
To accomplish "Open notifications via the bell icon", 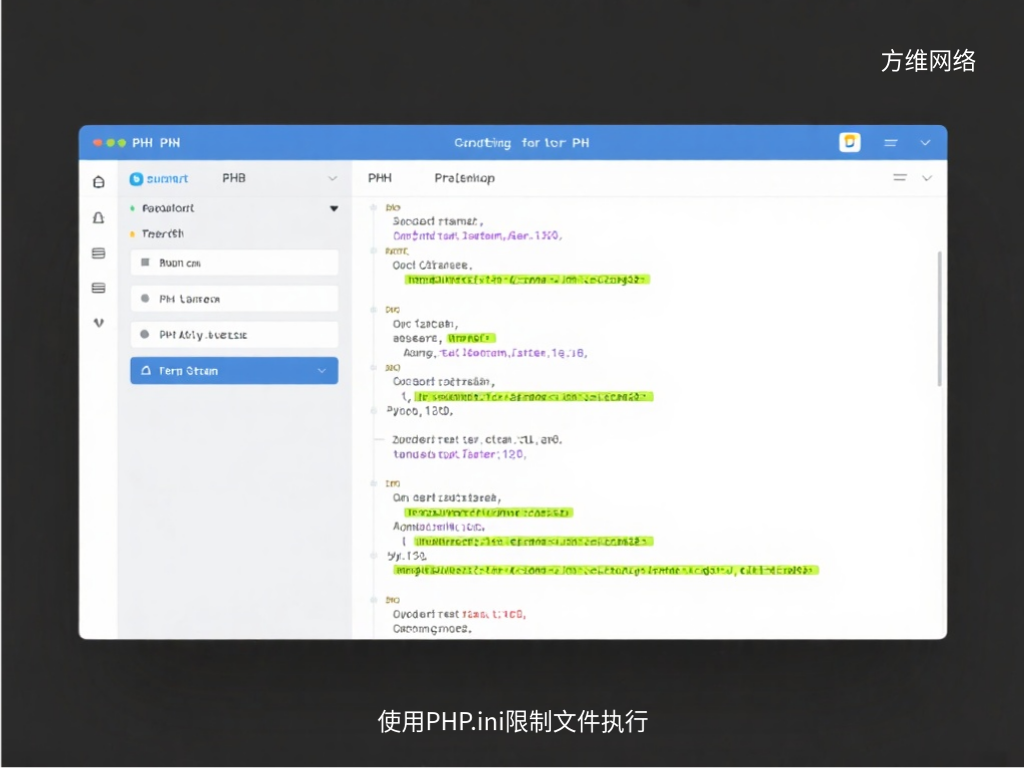I will coord(97,217).
